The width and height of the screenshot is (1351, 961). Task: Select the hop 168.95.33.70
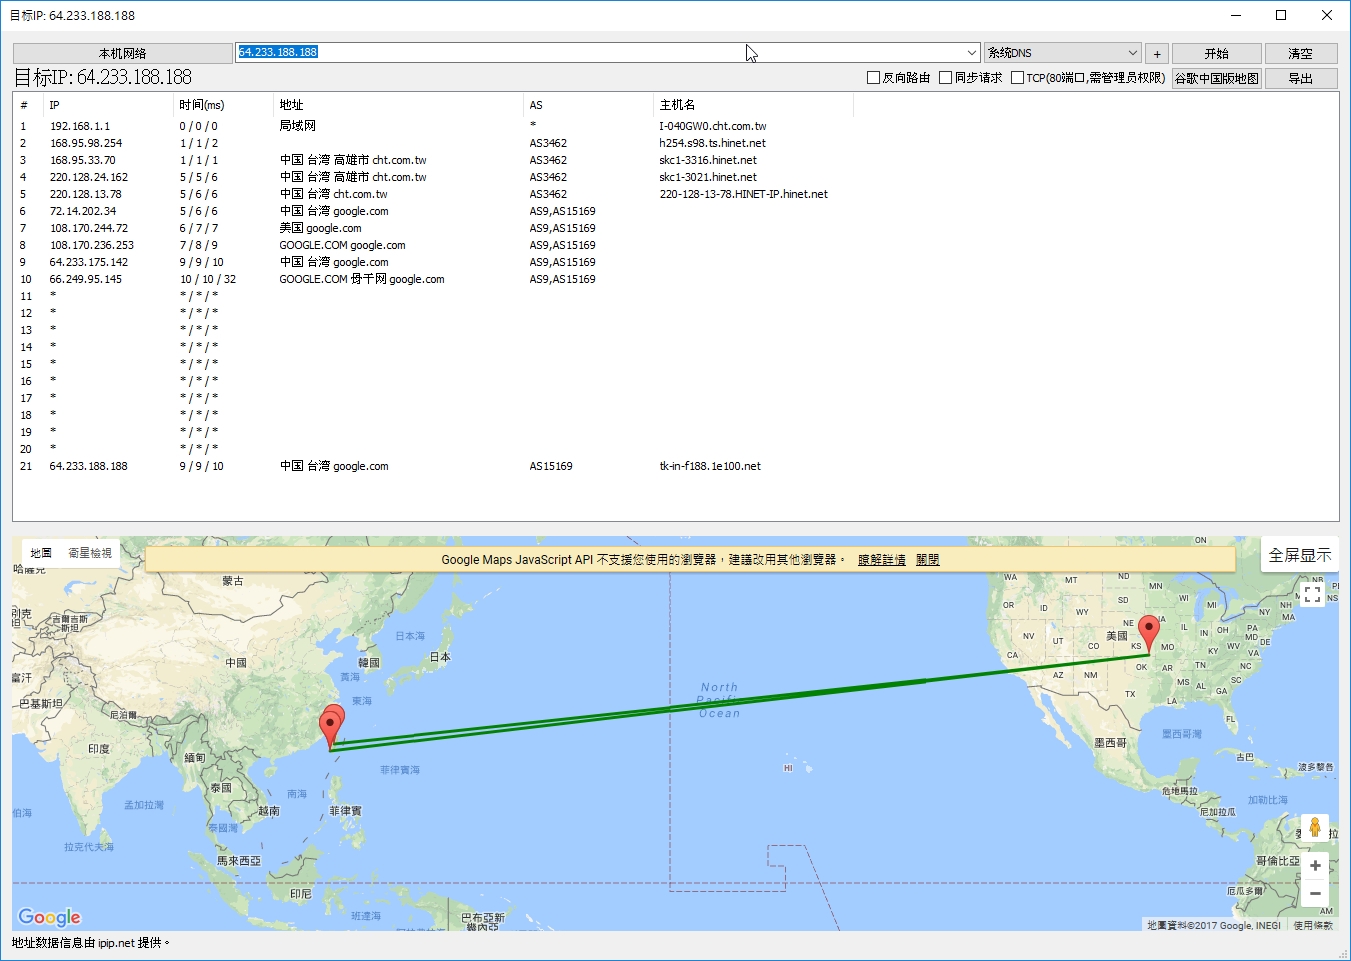coord(83,160)
